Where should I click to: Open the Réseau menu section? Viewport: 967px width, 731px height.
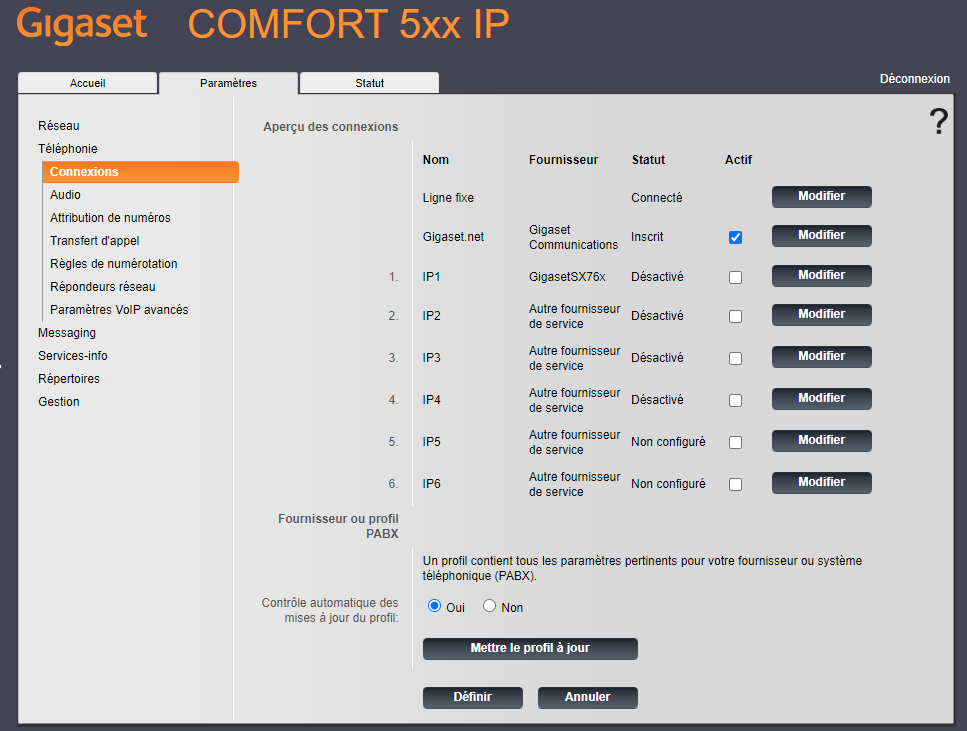click(59, 126)
